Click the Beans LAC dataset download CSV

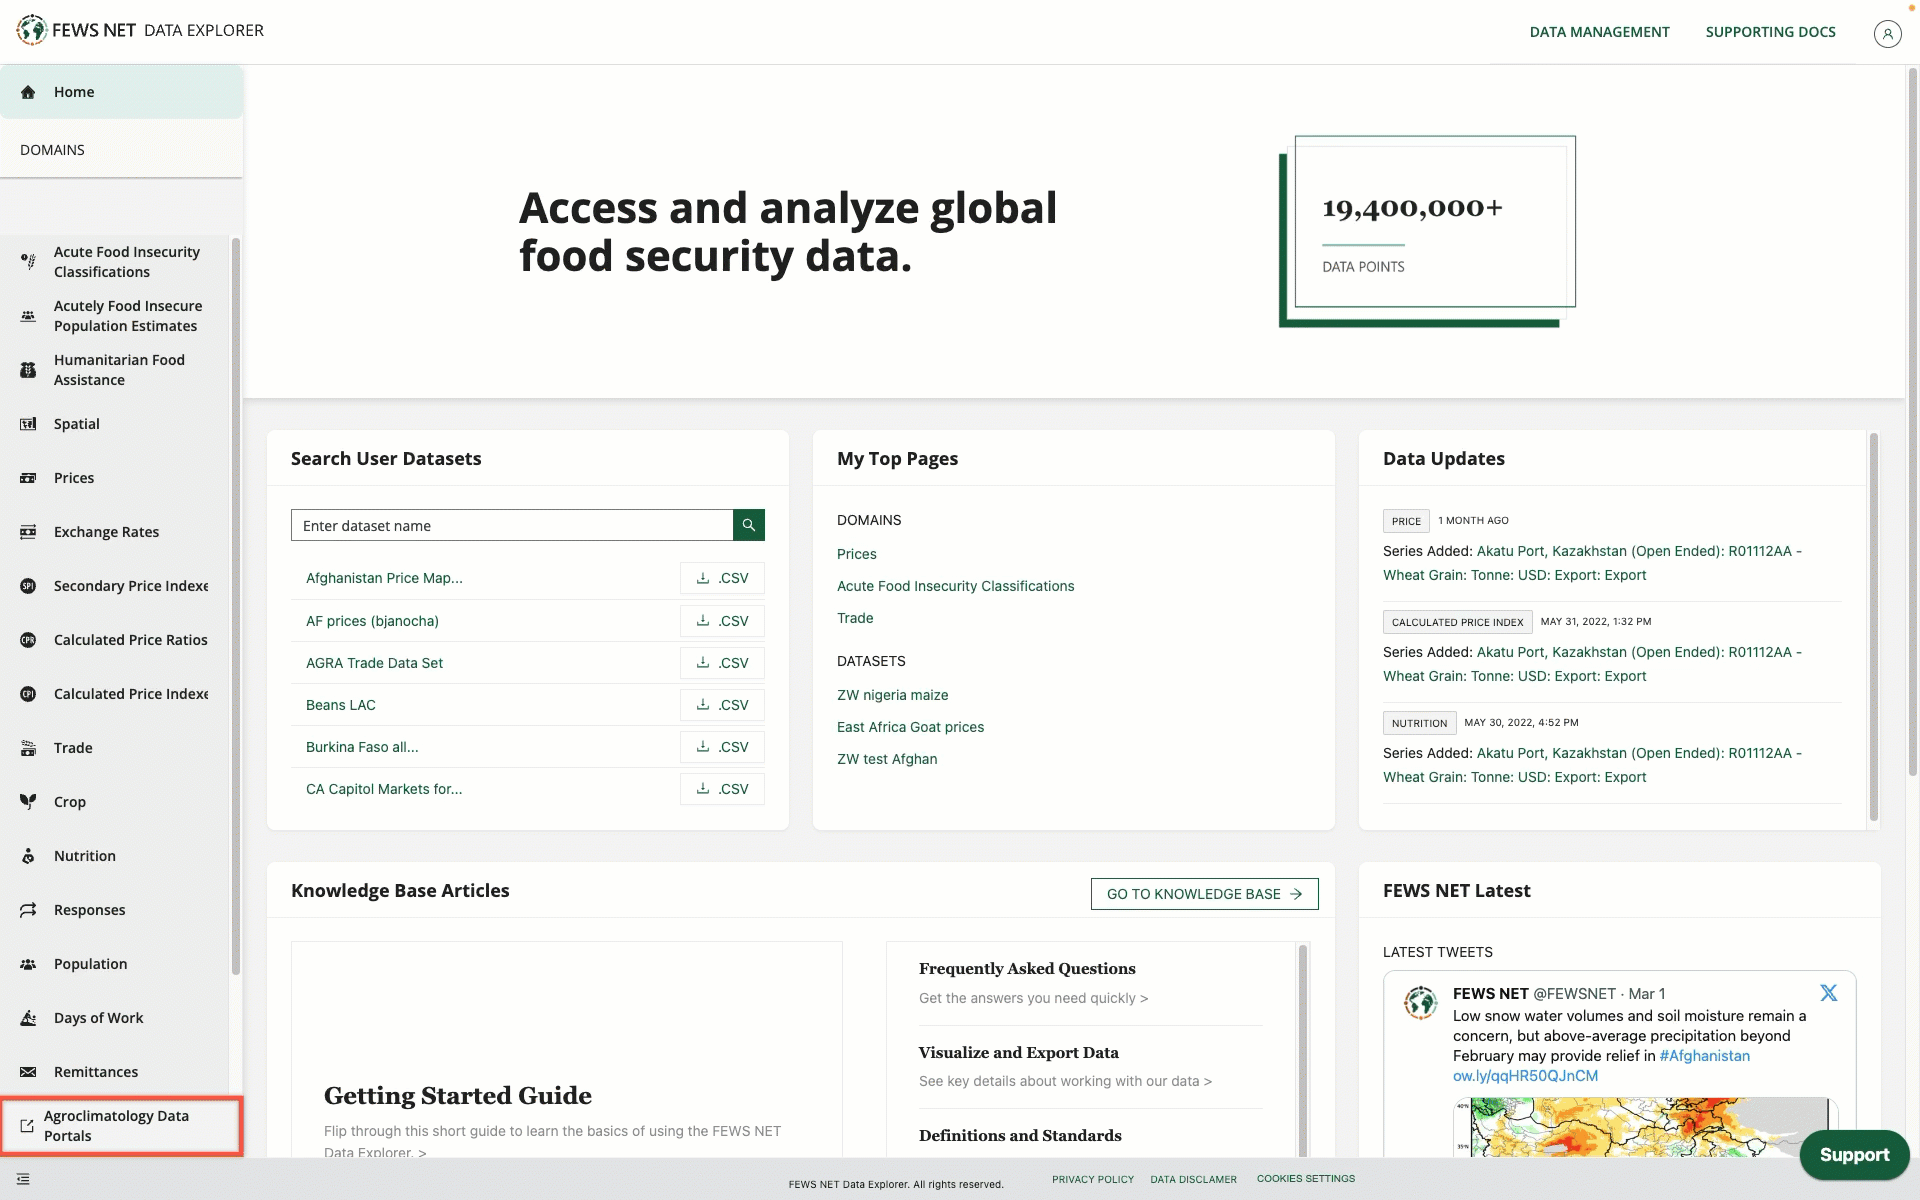pos(722,704)
